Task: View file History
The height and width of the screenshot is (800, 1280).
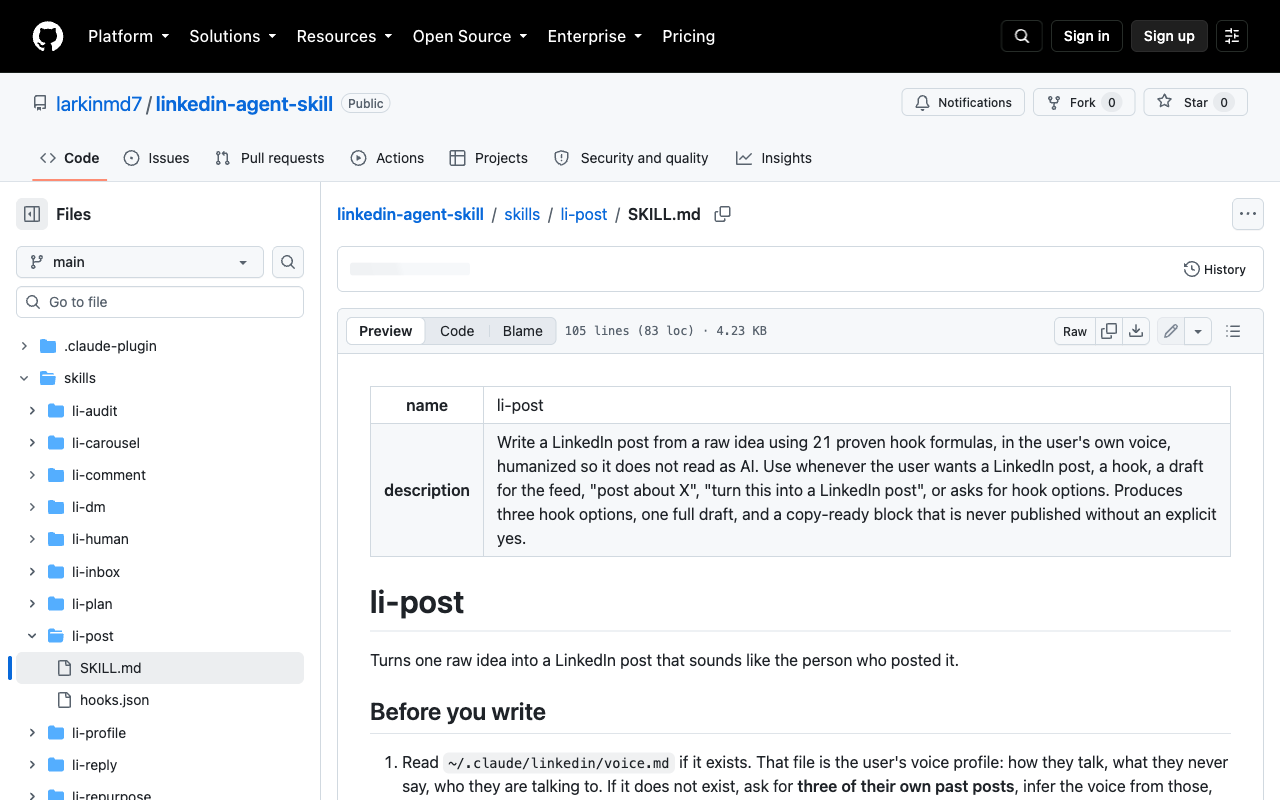Action: [x=1215, y=269]
